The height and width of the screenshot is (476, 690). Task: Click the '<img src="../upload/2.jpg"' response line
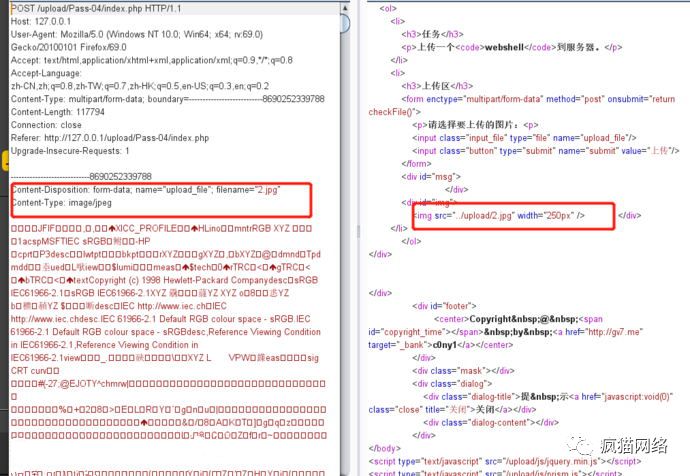point(499,216)
